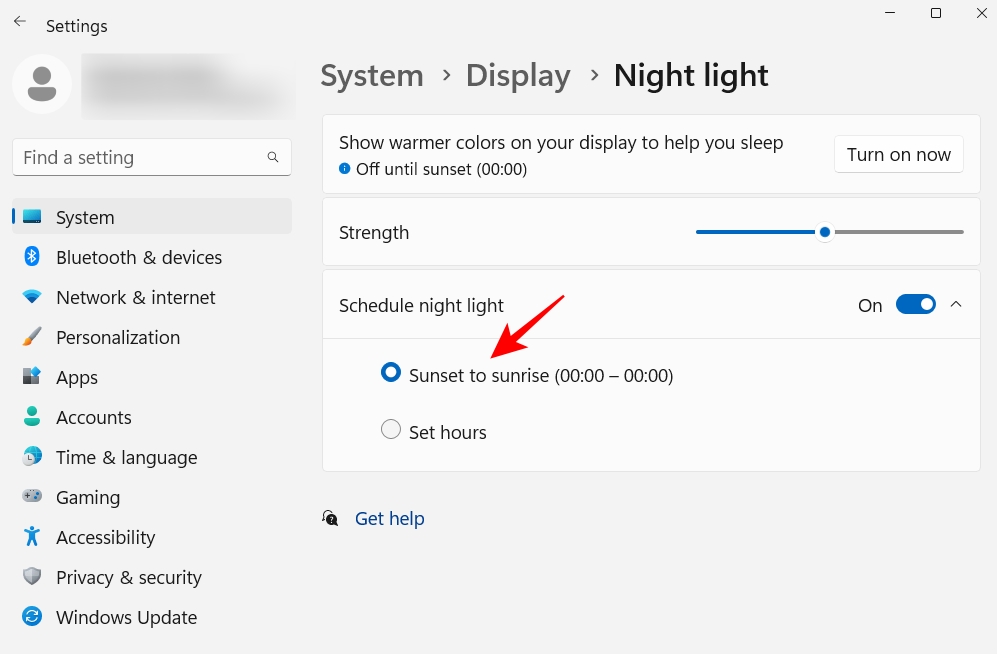Image resolution: width=997 pixels, height=654 pixels.
Task: Open Network & internet via its globe icon
Action: coord(31,297)
